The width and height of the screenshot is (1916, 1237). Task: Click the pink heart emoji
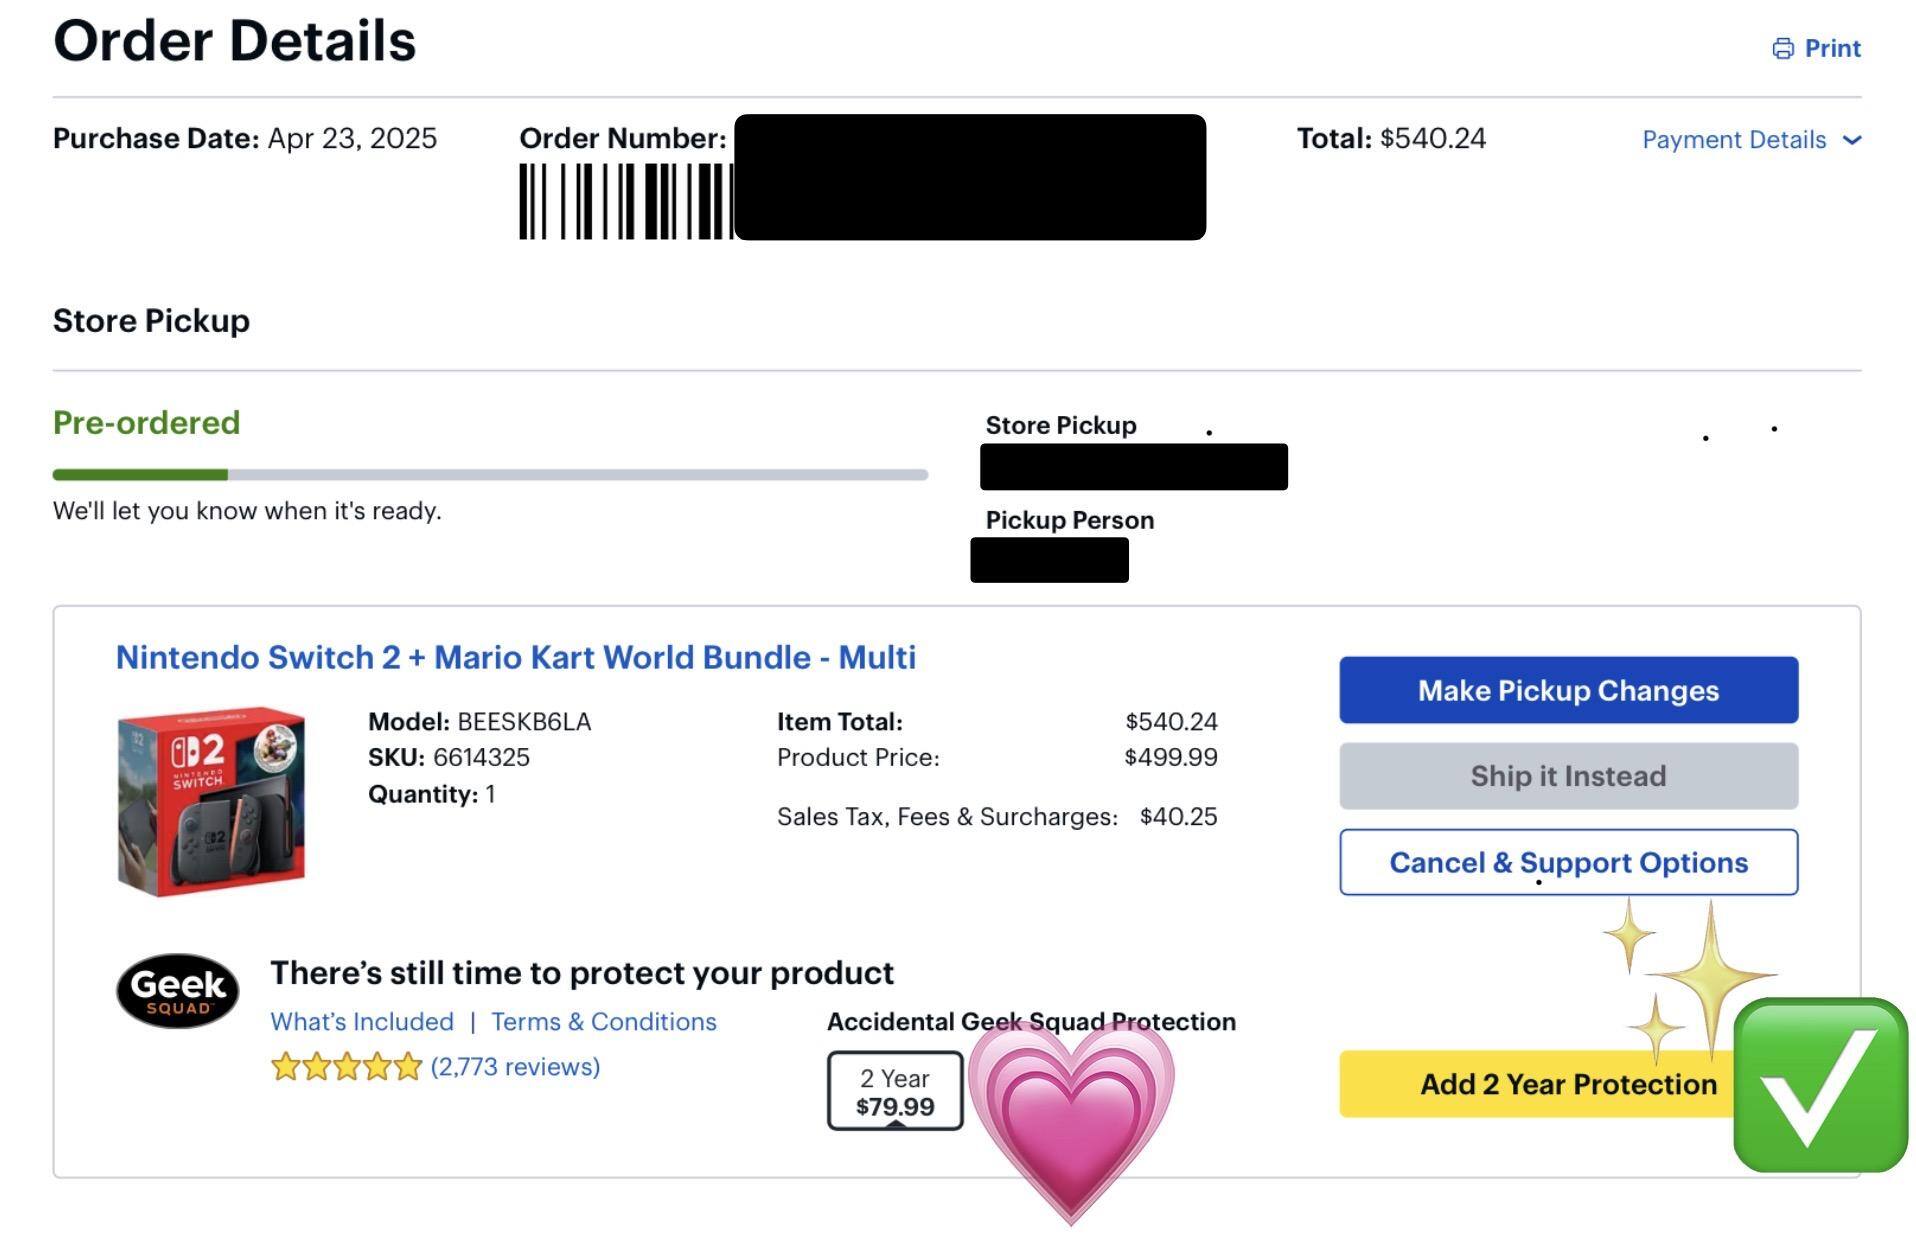pos(1070,1115)
